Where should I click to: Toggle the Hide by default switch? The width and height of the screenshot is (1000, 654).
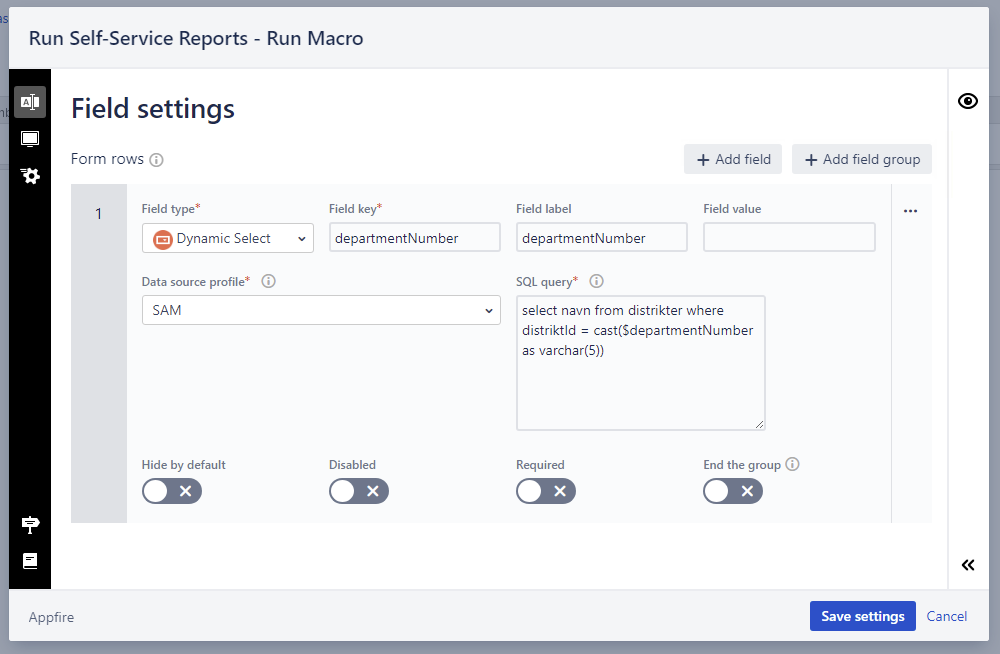click(172, 491)
